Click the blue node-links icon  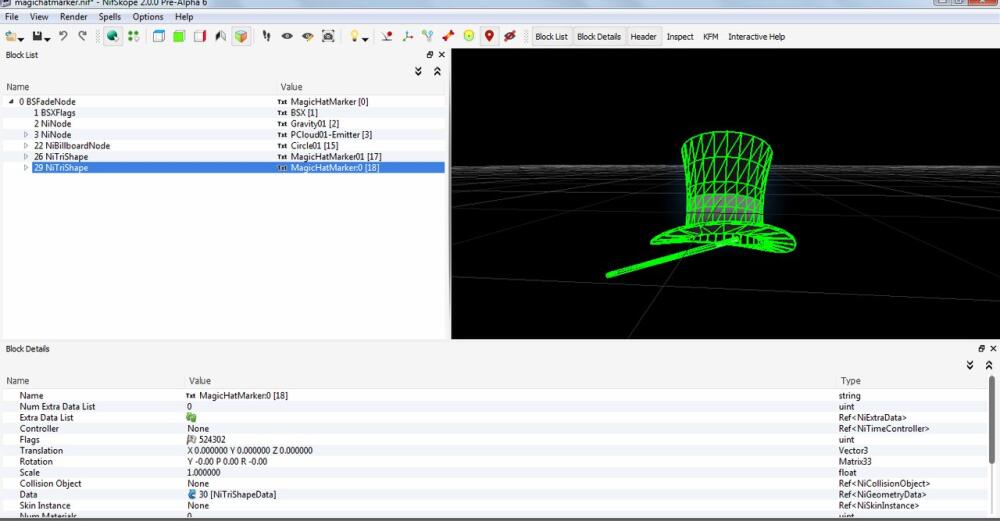pos(427,36)
